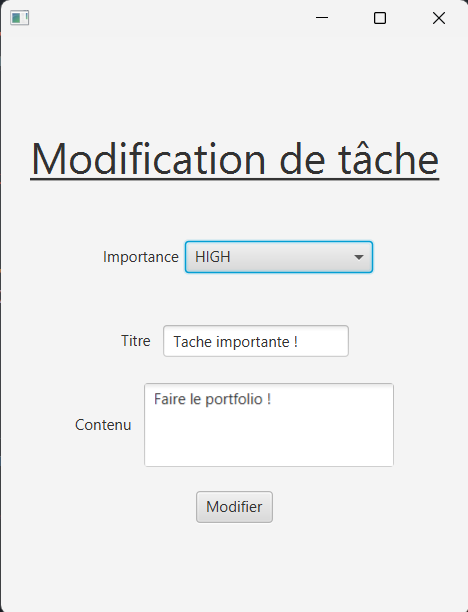Focus the Titre text field
This screenshot has height=612, width=468.
tap(256, 341)
